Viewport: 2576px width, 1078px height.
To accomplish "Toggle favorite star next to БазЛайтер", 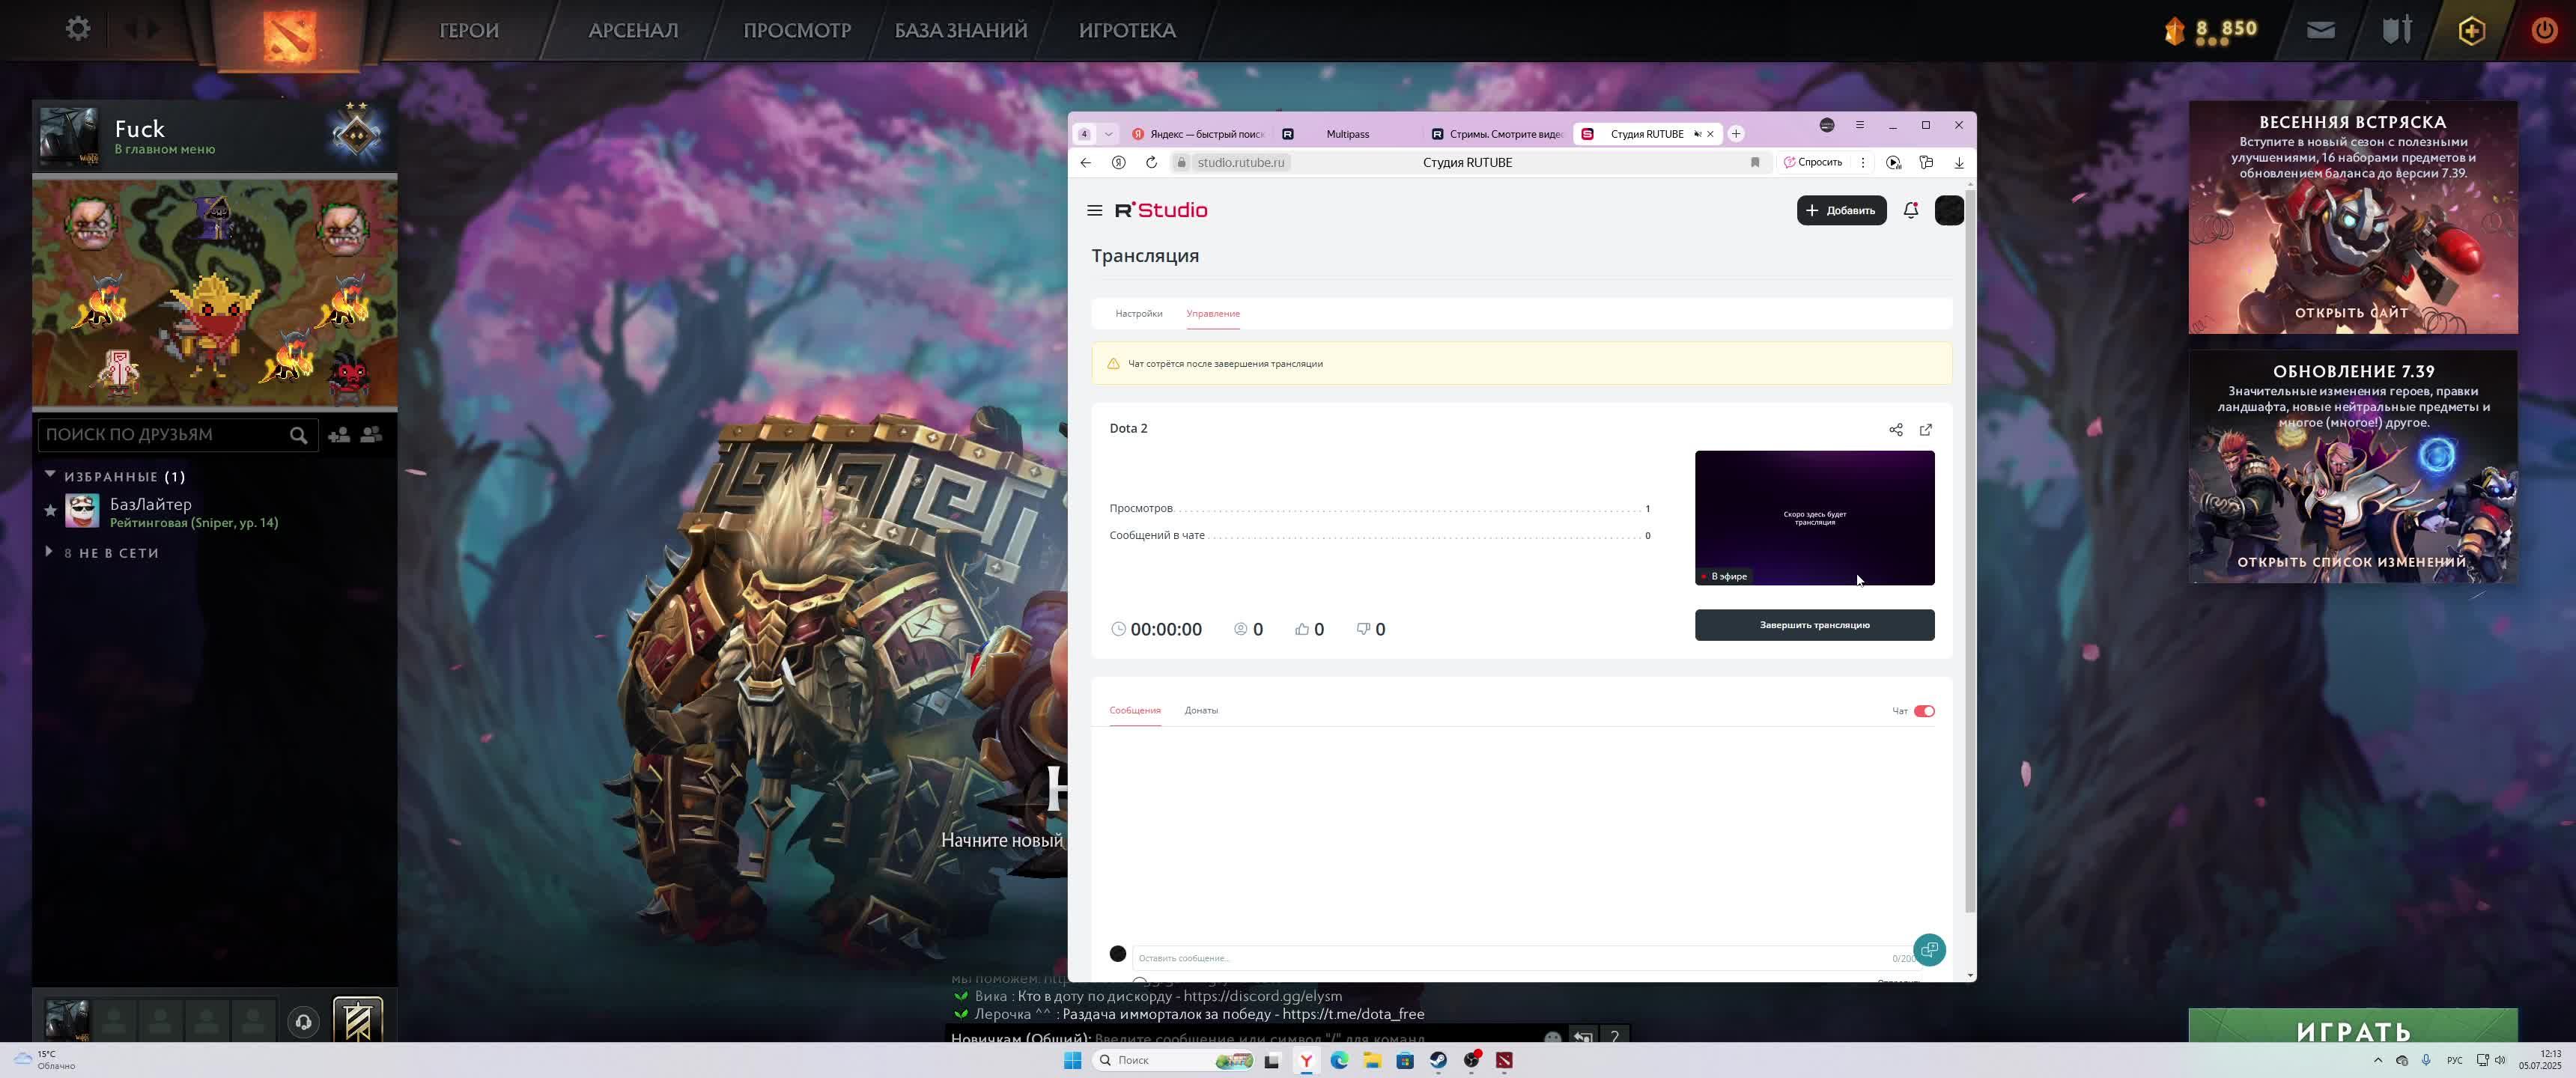I will coord(50,511).
